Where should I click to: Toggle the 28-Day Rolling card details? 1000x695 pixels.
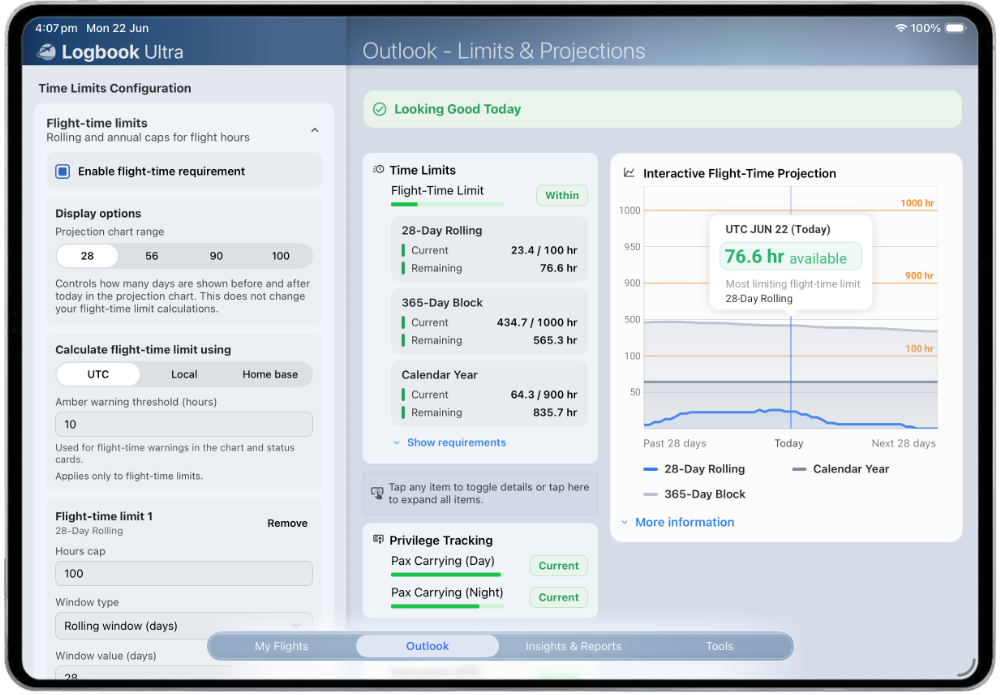pyautogui.click(x=489, y=249)
